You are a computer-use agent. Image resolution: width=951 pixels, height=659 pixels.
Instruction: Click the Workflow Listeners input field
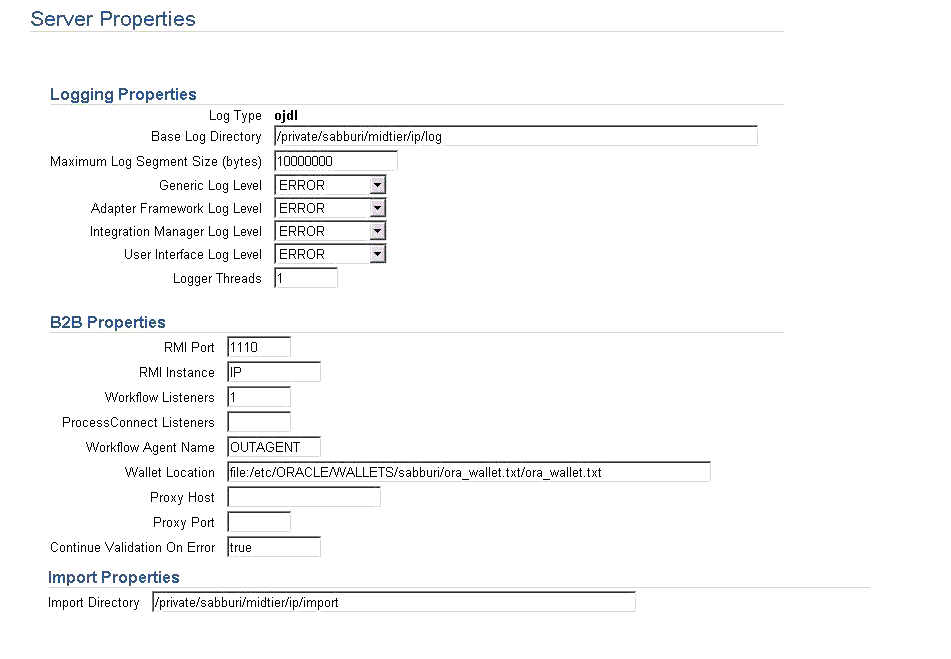(259, 397)
